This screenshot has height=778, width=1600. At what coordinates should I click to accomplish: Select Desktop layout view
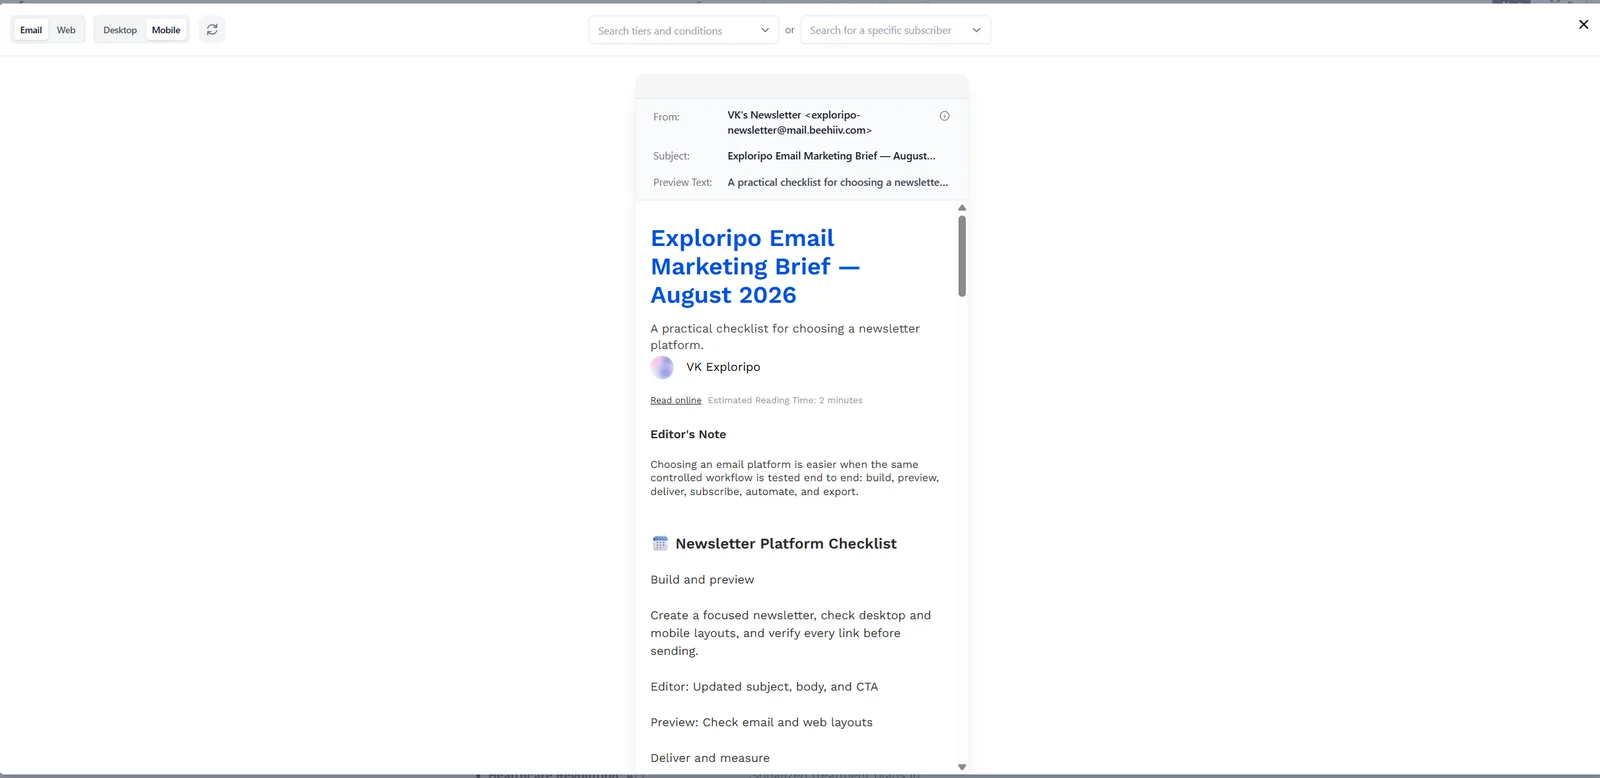tap(120, 30)
